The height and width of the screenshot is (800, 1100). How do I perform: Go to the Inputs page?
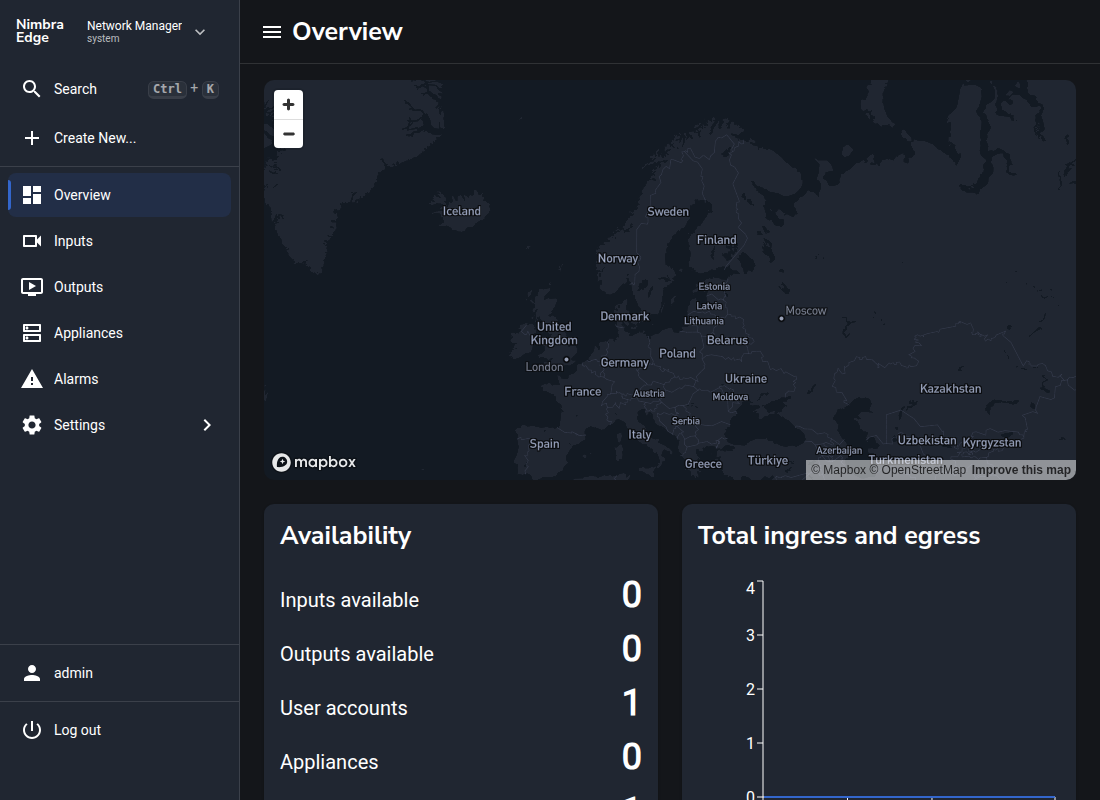tap(119, 241)
